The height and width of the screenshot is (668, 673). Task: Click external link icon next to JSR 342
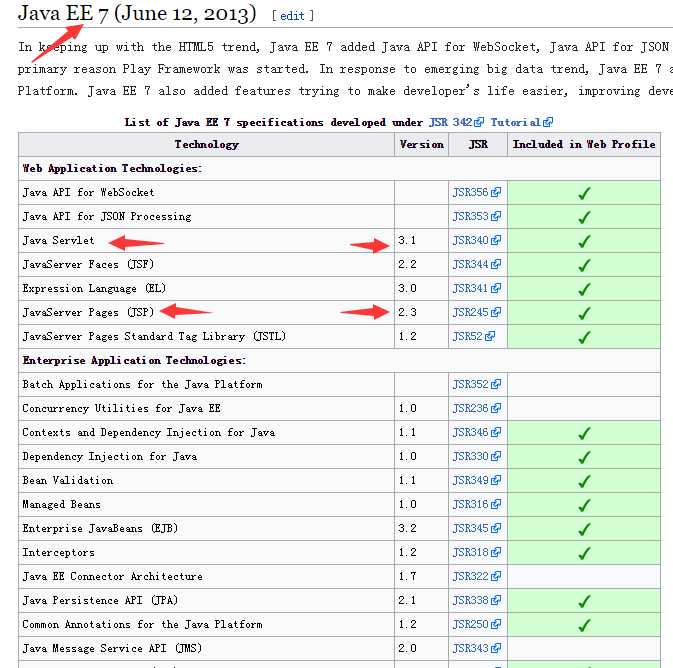479,122
